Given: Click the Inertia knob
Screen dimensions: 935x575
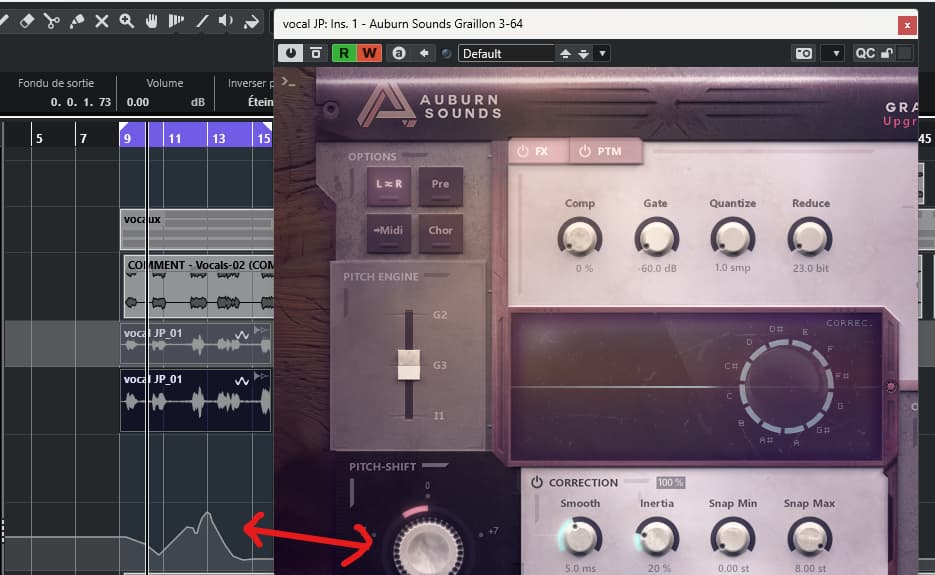Looking at the screenshot, I should click(x=656, y=538).
